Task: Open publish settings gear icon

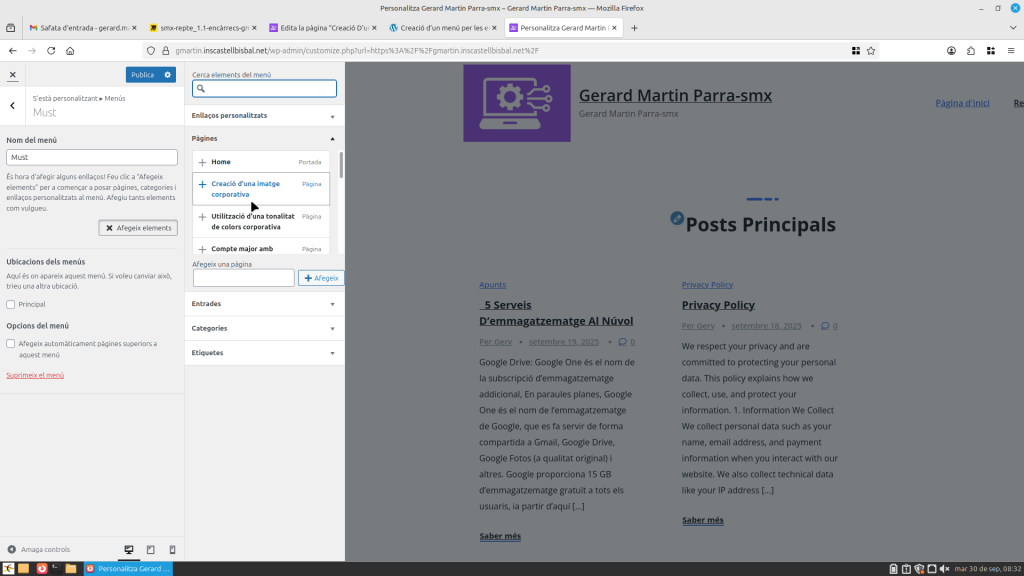Action: (168, 75)
